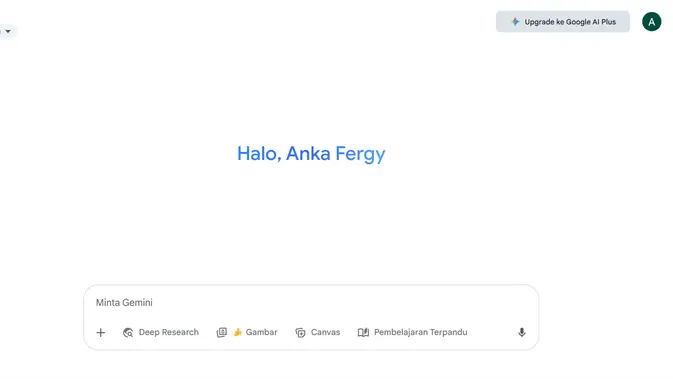Click the Deep Research magnifier icon
This screenshot has height=379, width=673.
coord(128,332)
